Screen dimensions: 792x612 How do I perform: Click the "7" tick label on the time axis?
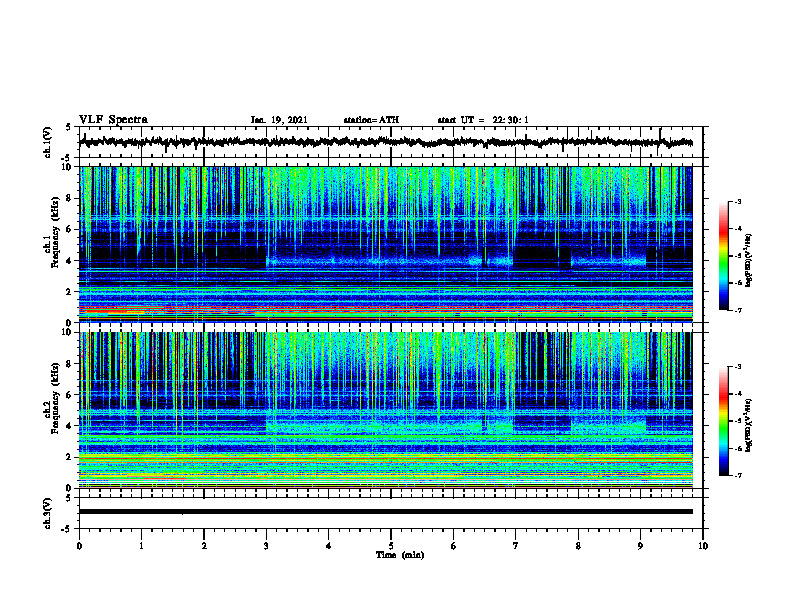516,546
